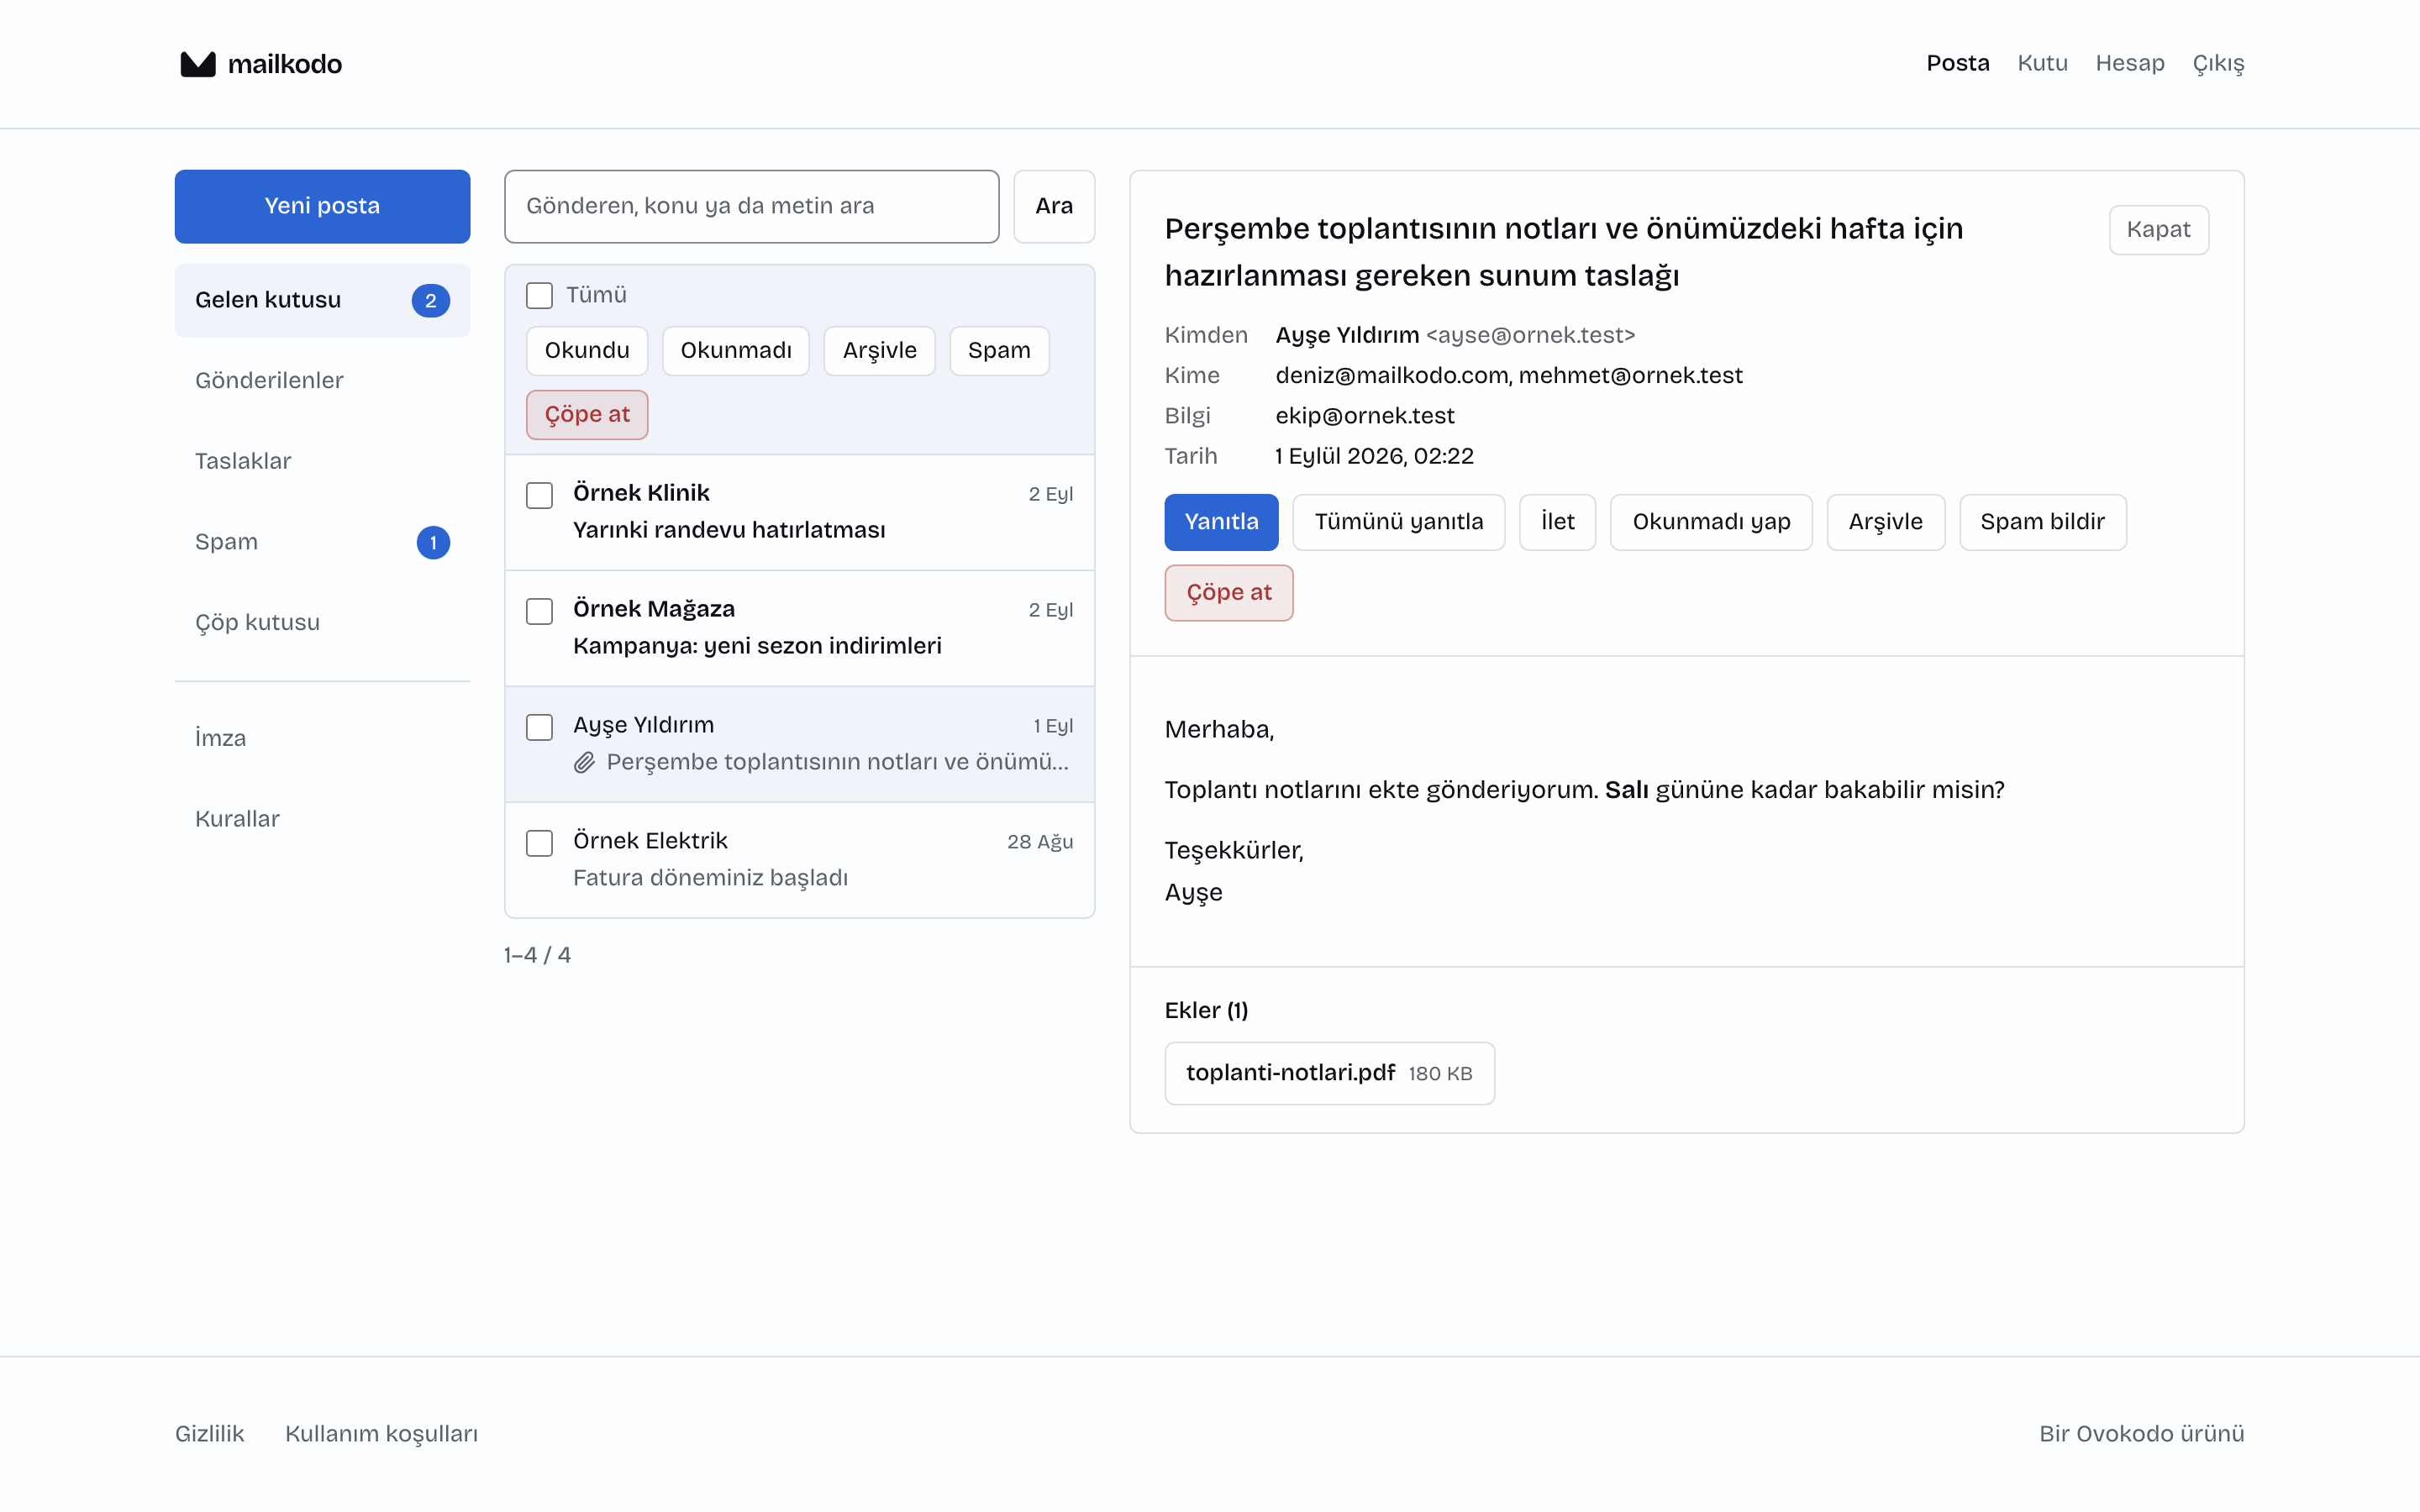Open the Posta nav tab

click(x=1958, y=64)
